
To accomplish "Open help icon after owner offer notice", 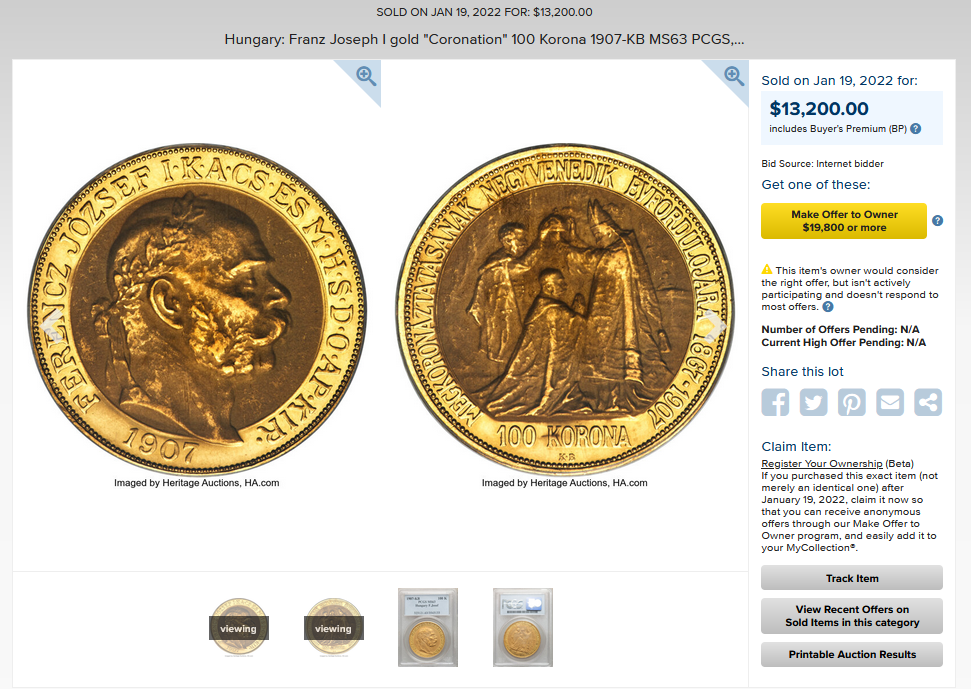I will pyautogui.click(x=828, y=306).
